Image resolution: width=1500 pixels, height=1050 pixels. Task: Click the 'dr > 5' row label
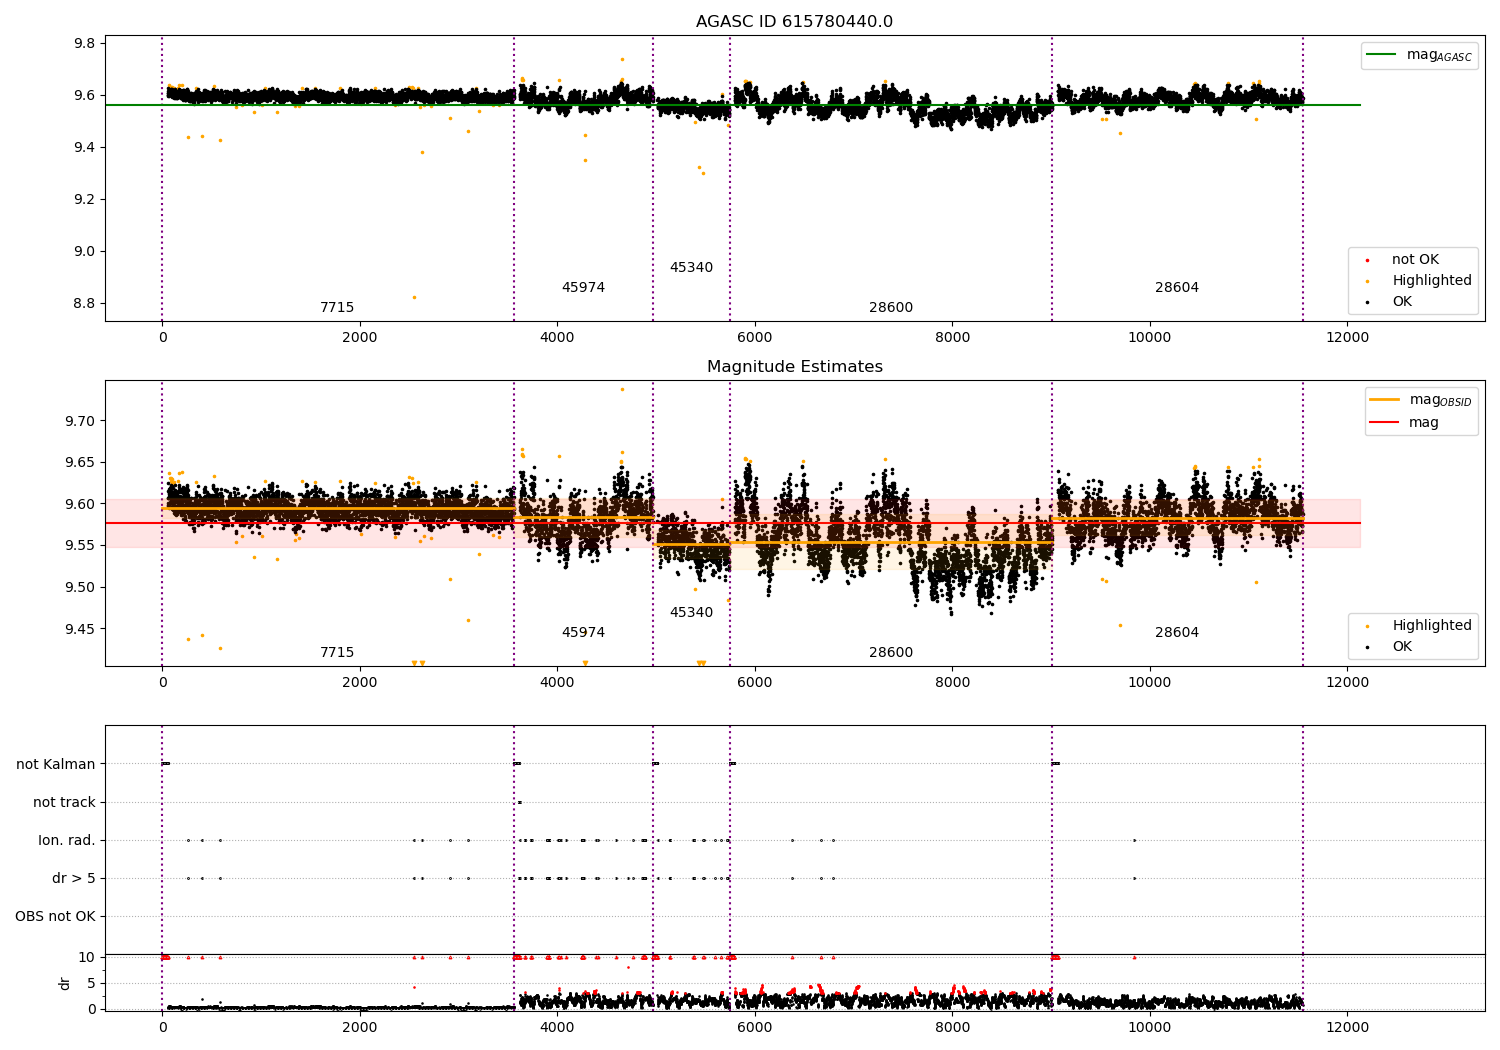74,879
